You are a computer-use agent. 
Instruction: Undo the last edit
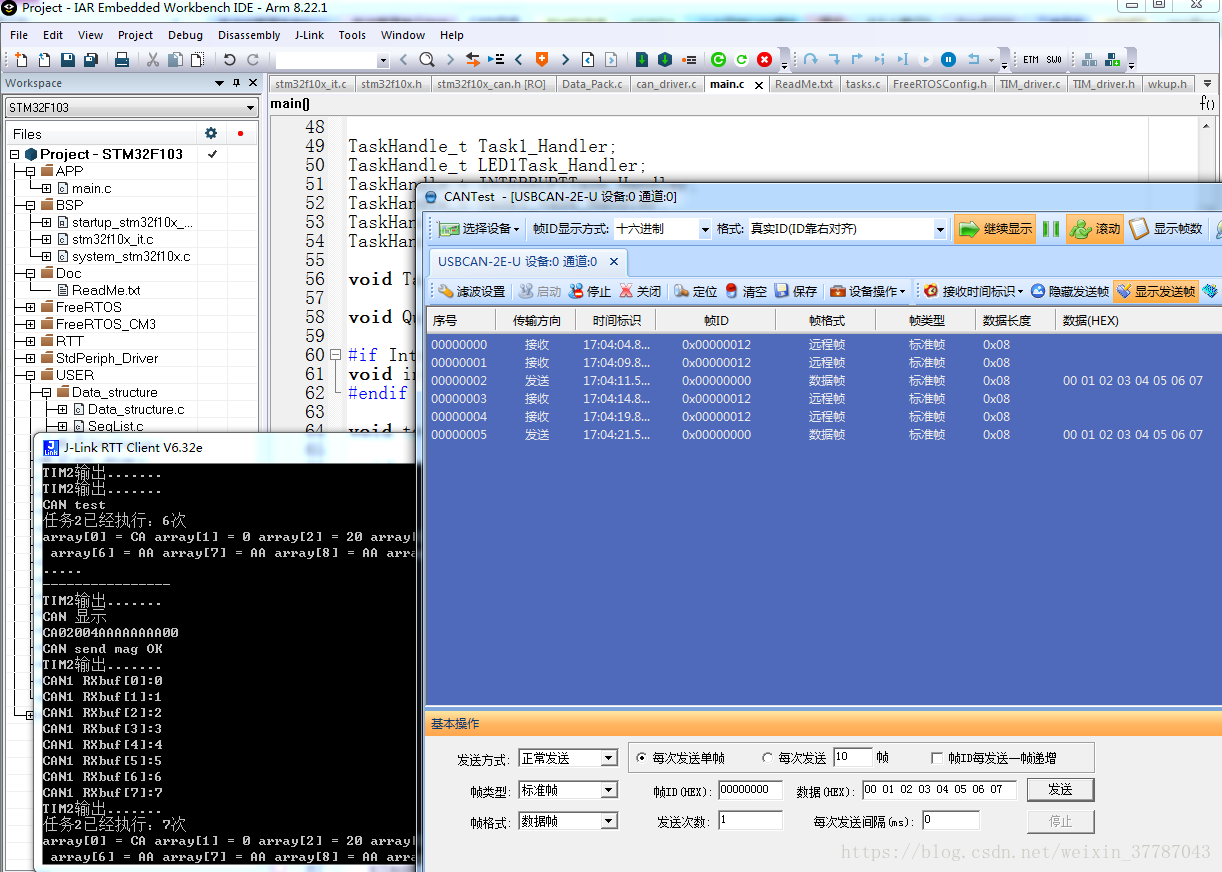(x=229, y=60)
